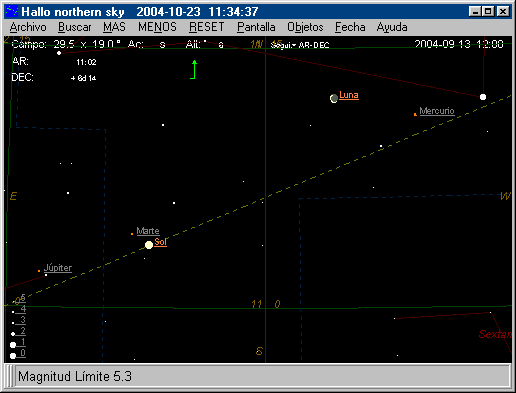
Task: Click the Sol label link
Action: tap(160, 242)
